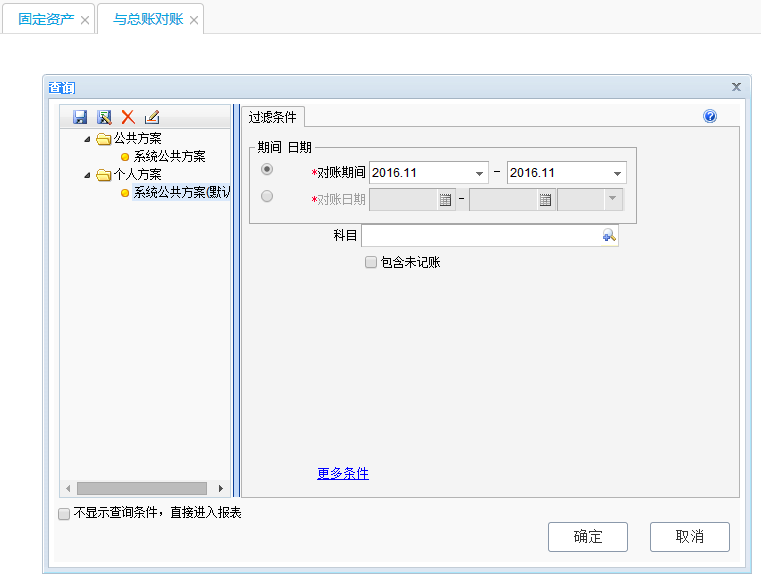
Task: Open calendar for 对账日期 end date
Action: pos(545,200)
